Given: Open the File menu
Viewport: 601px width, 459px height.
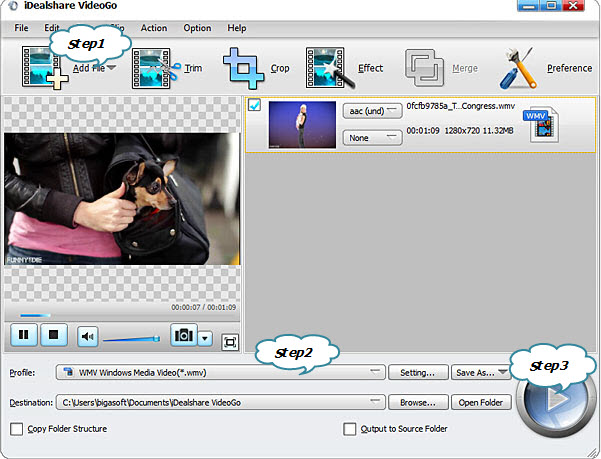Looking at the screenshot, I should (21, 28).
